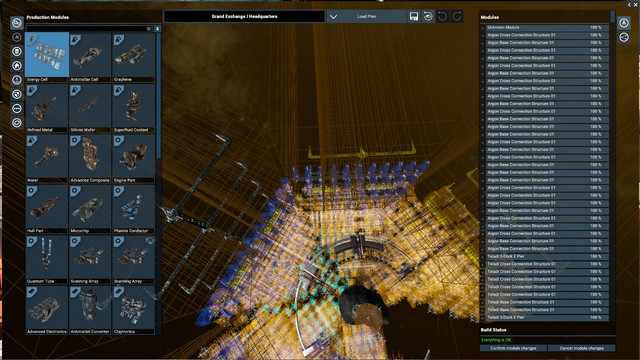This screenshot has height=360, width=640.
Task: Click the eye-shaped view icon in top toolbar
Action: click(x=428, y=16)
